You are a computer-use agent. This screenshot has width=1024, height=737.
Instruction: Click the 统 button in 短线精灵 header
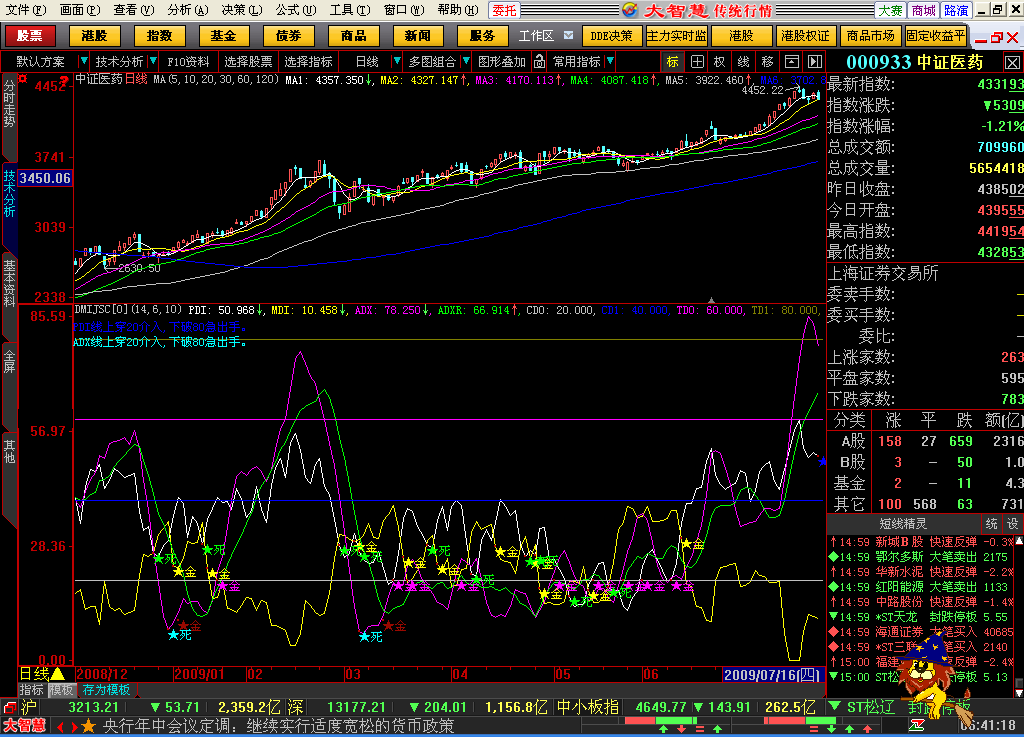point(991,524)
